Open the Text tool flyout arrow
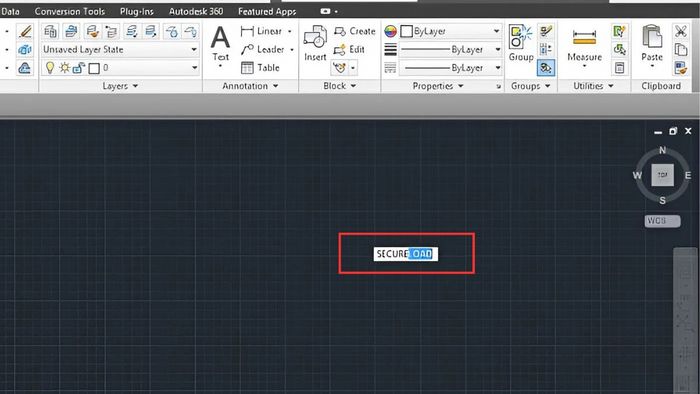Viewport: 700px width, 394px height. (x=221, y=66)
